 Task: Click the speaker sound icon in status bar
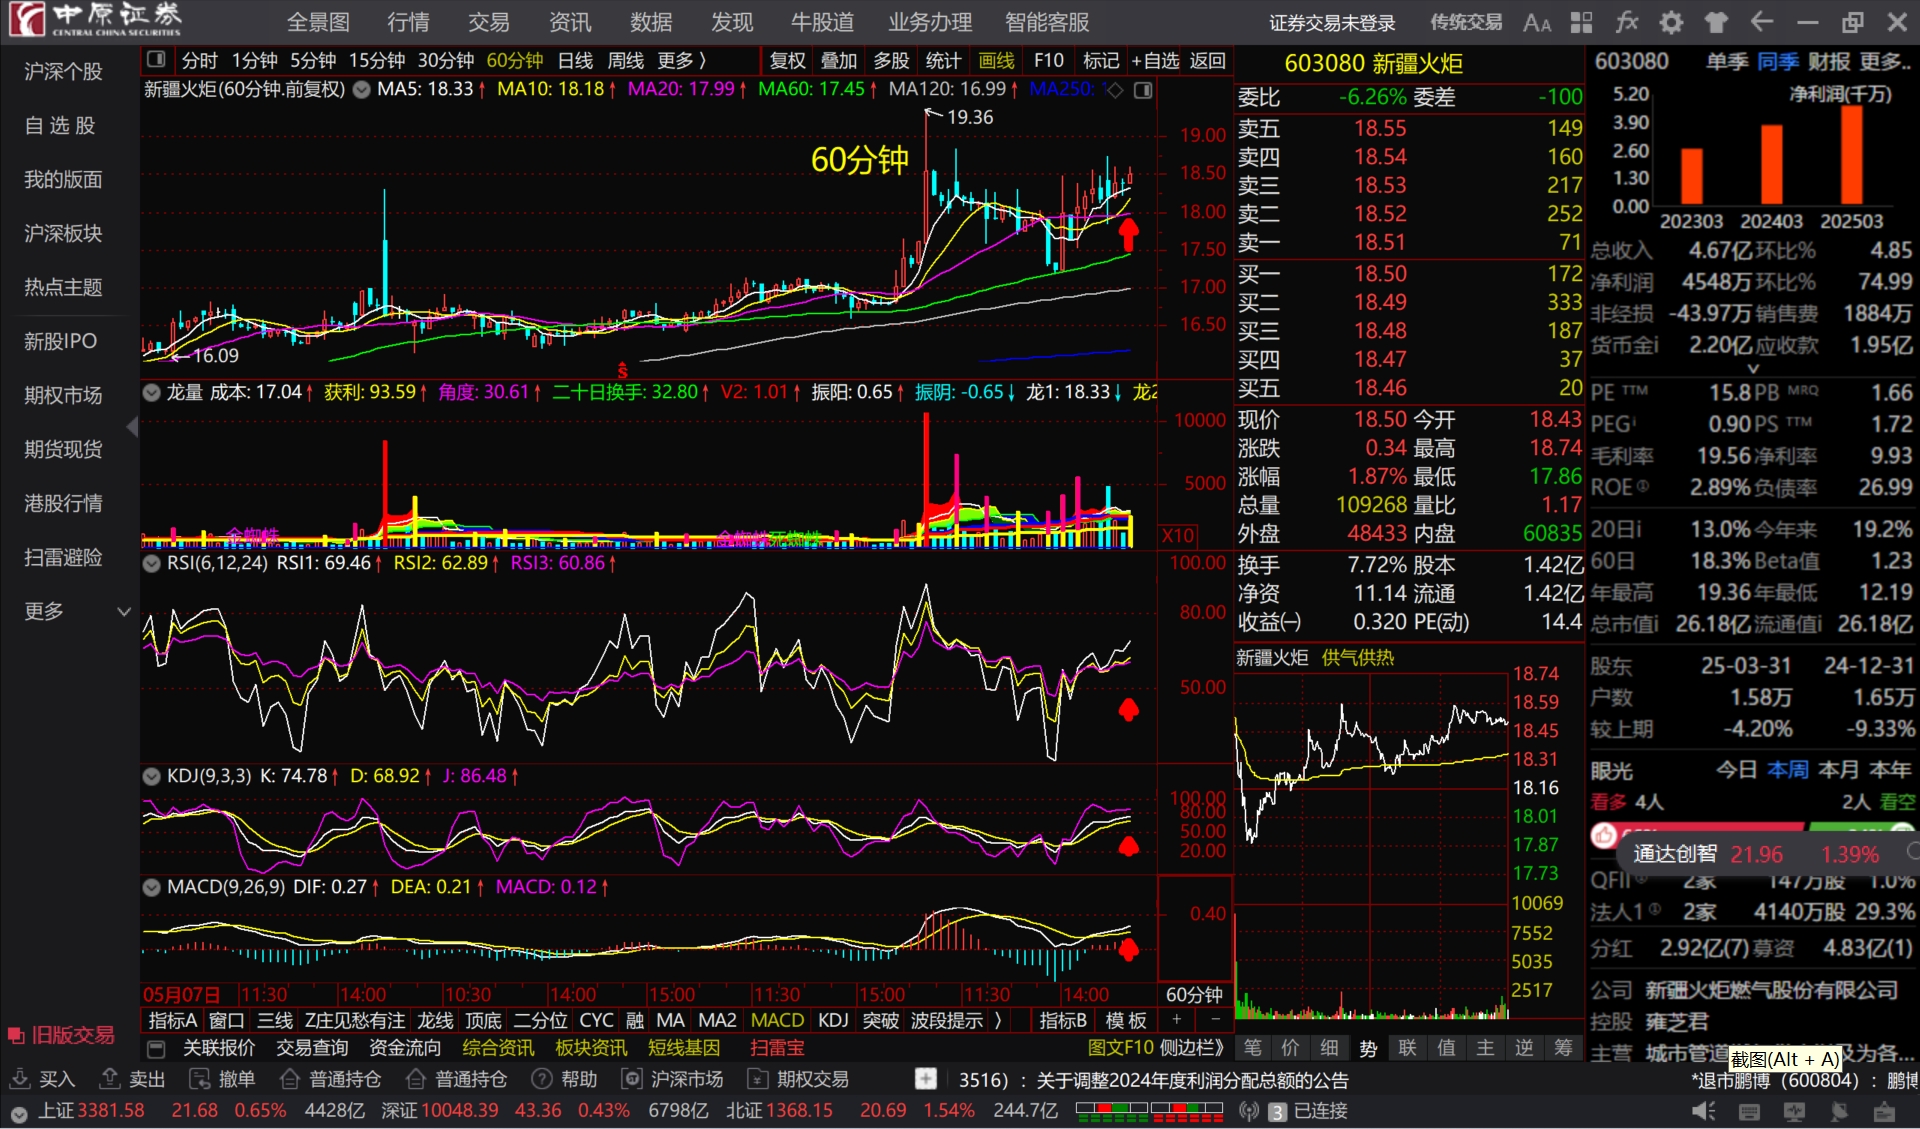tap(1703, 1111)
